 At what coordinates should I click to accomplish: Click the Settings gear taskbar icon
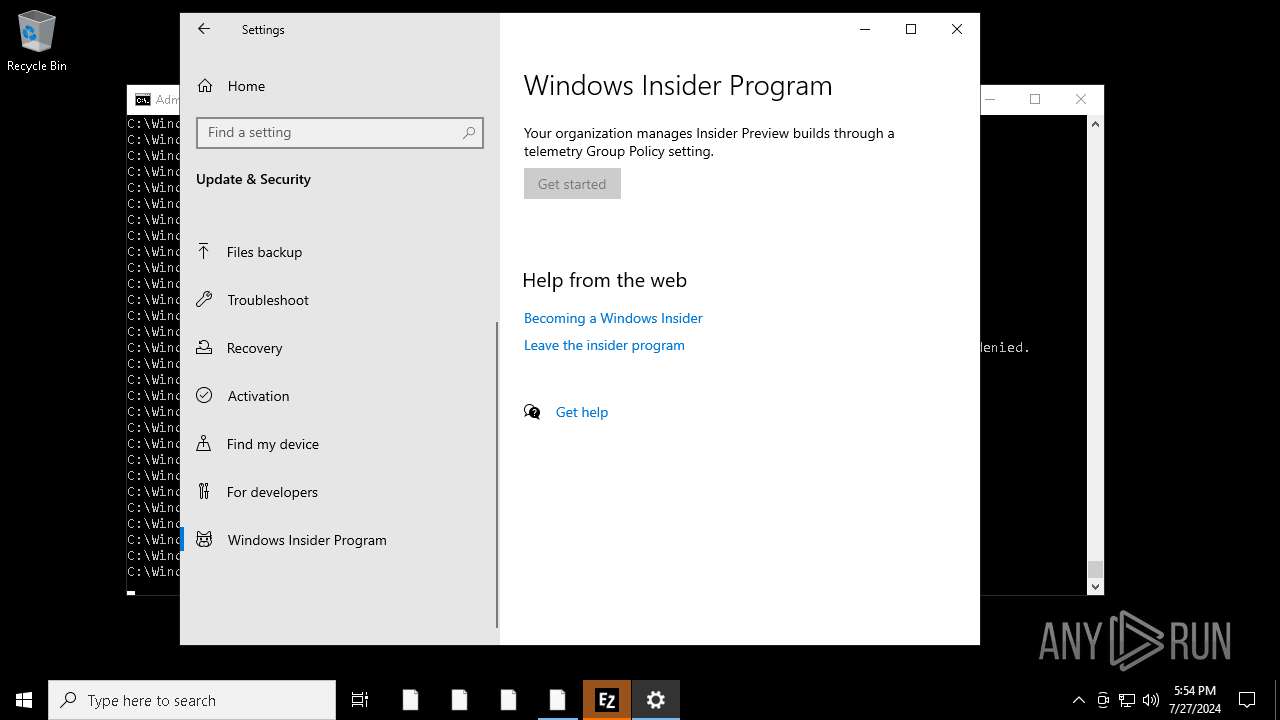[x=656, y=700]
